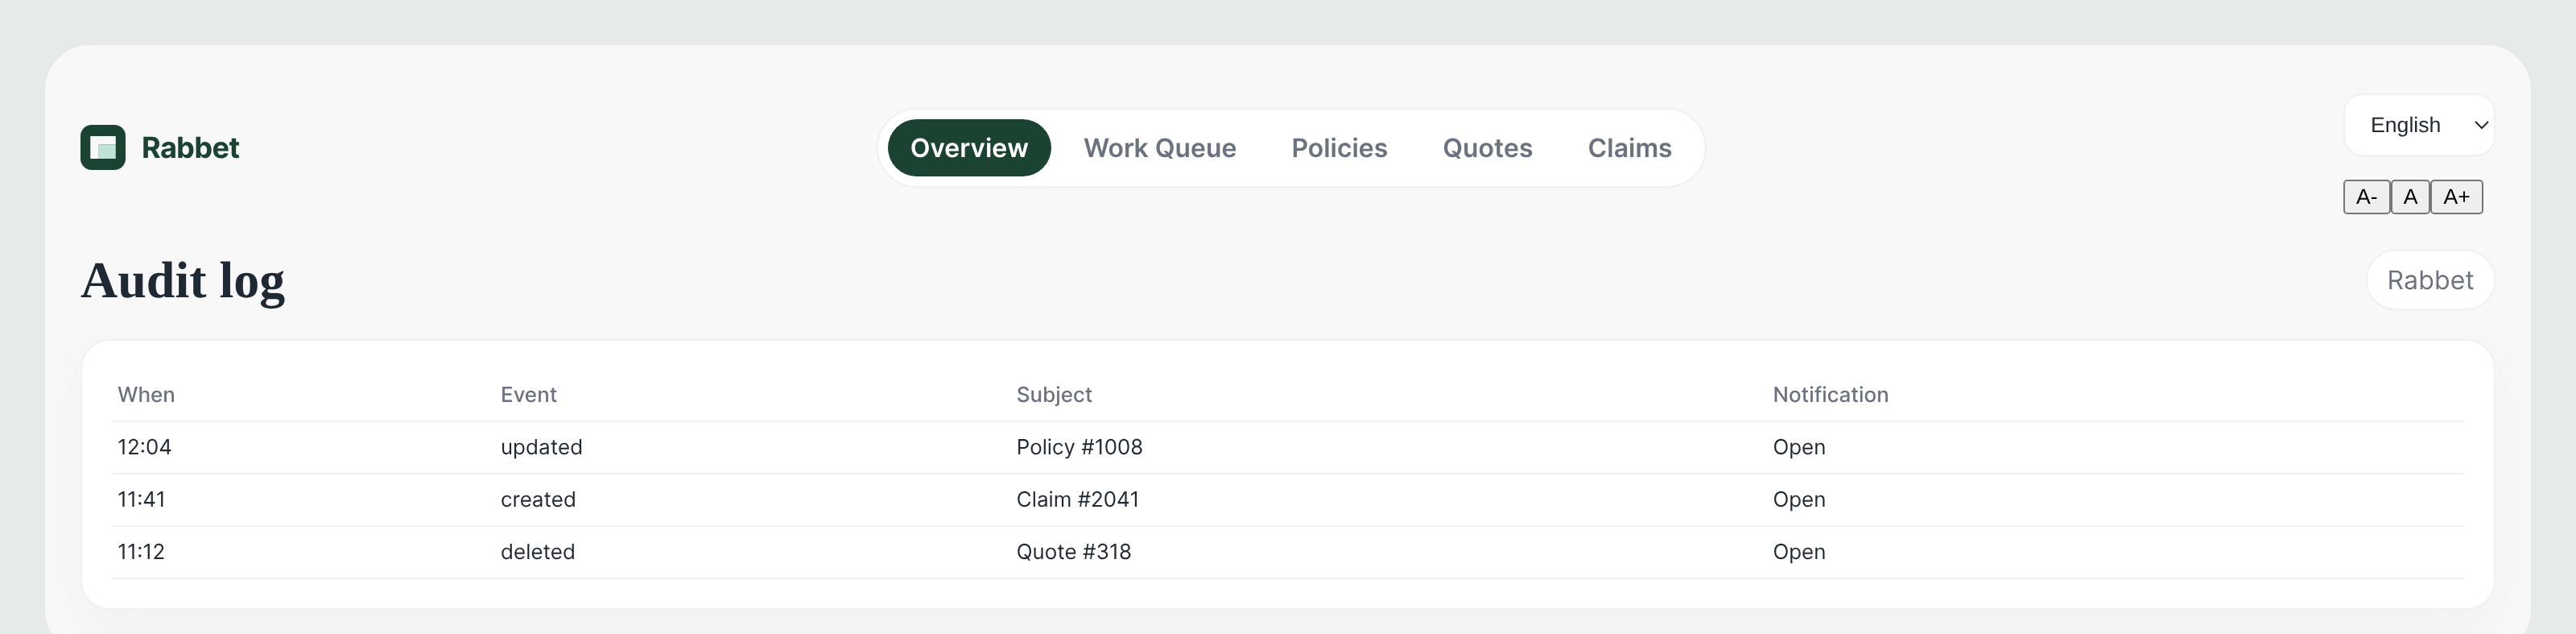The height and width of the screenshot is (634, 2576).
Task: Click the 11:12 timestamp cell
Action: (x=141, y=552)
